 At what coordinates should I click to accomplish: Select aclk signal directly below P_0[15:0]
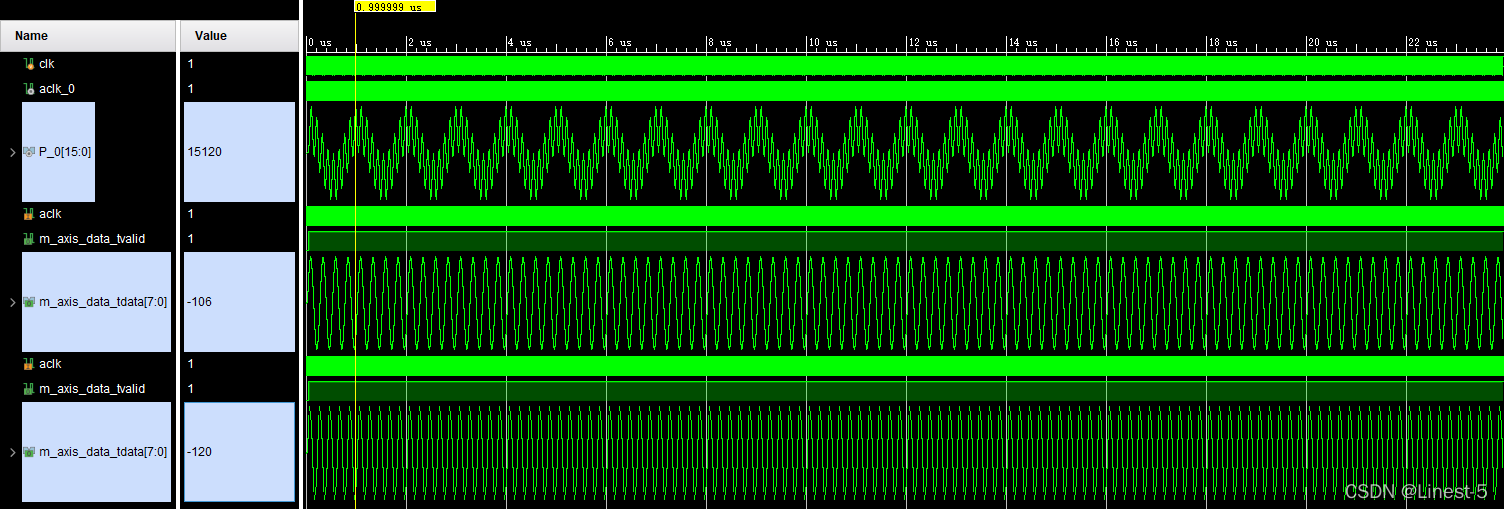[x=50, y=214]
